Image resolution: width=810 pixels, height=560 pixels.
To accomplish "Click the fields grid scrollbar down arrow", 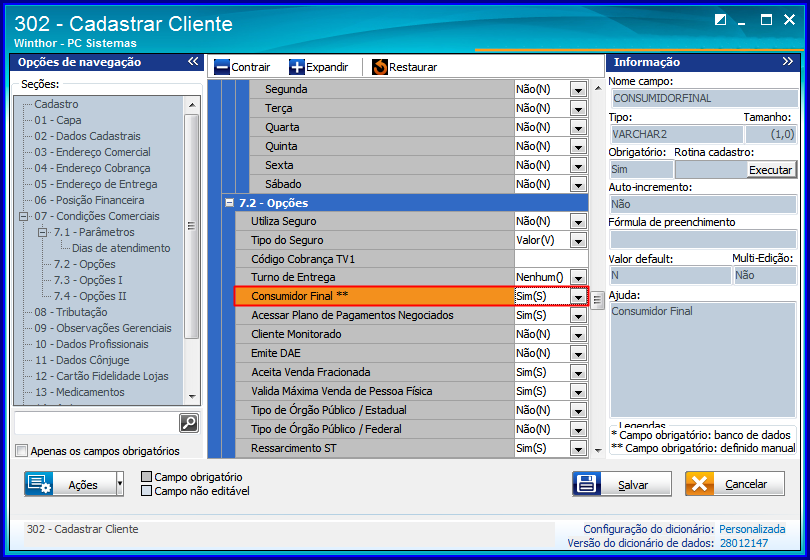I will [598, 450].
